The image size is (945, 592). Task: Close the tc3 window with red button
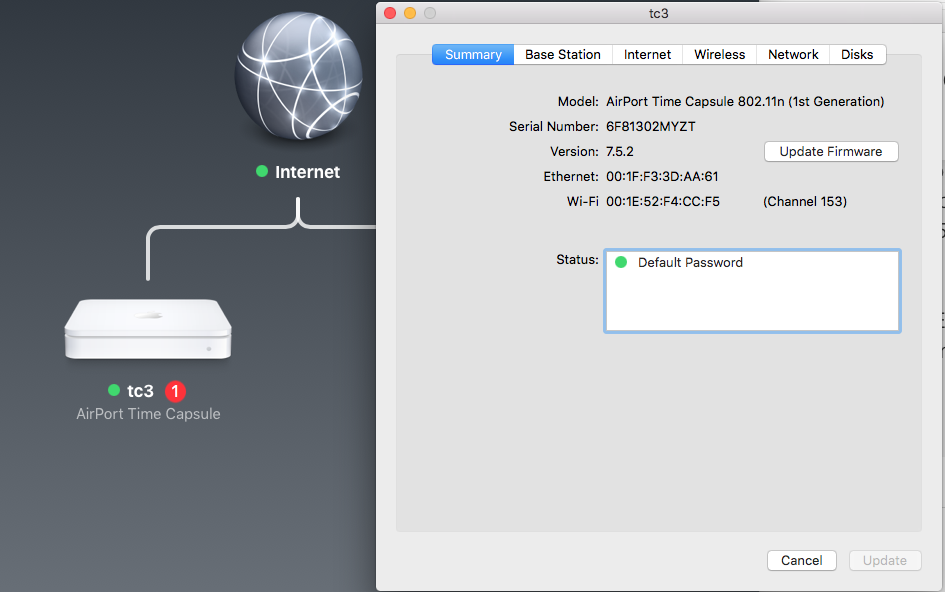pyautogui.click(x=390, y=13)
